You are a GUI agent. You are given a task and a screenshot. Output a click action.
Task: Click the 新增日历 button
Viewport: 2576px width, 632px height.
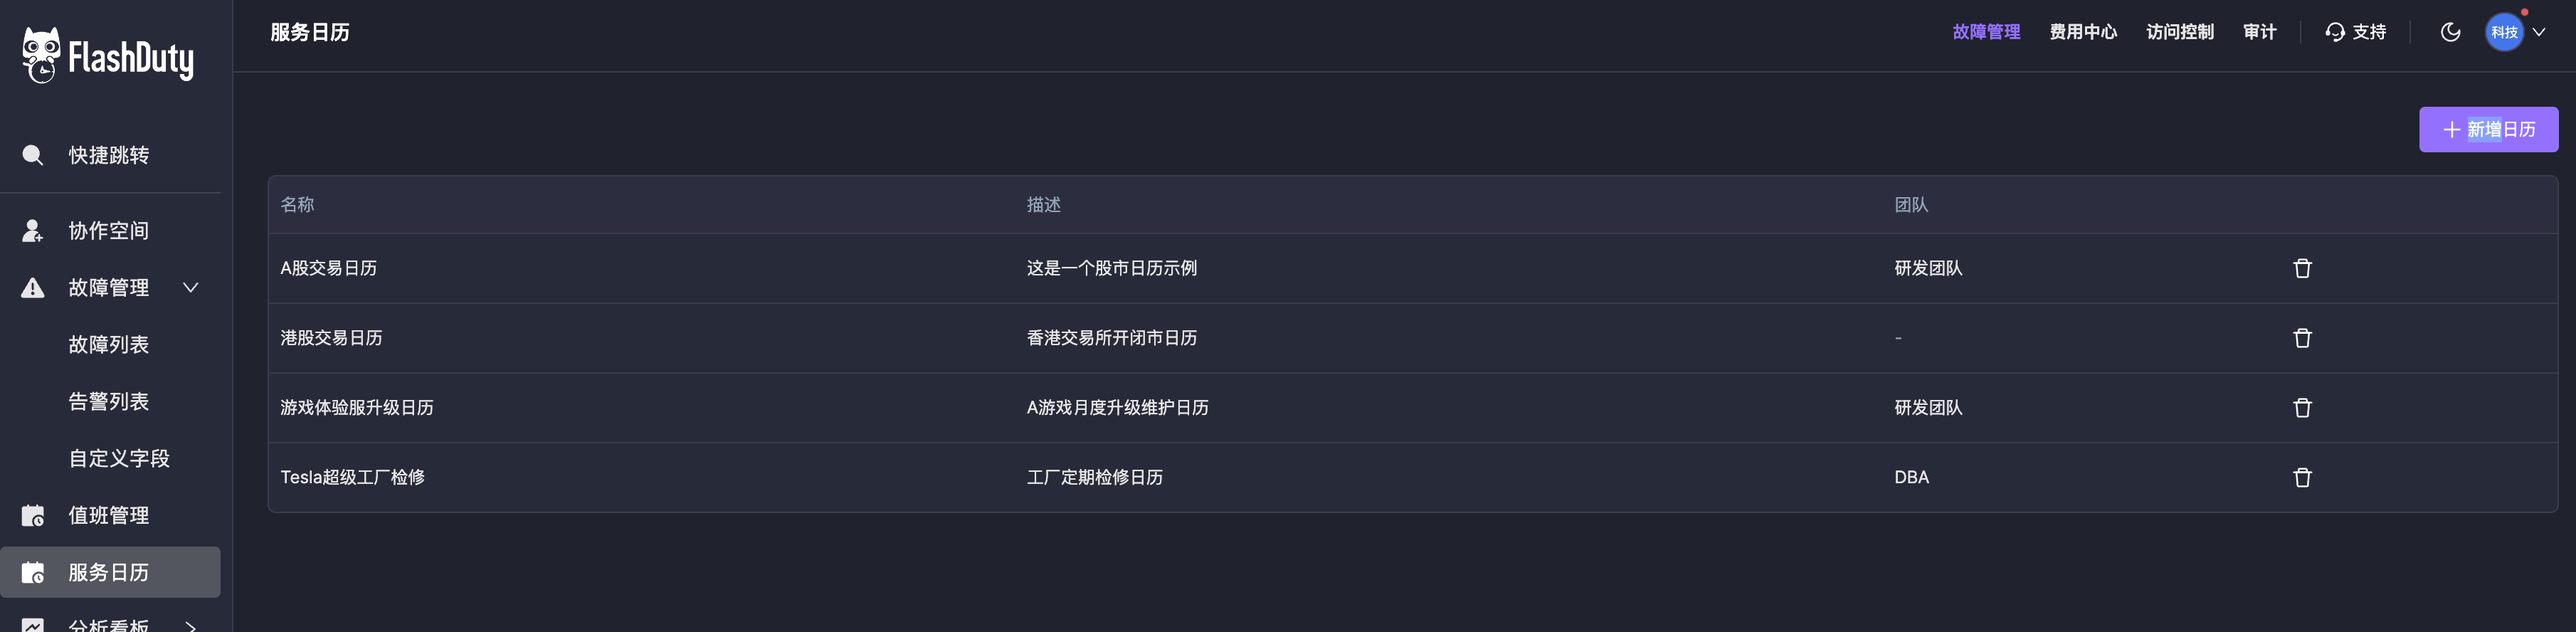(2489, 129)
